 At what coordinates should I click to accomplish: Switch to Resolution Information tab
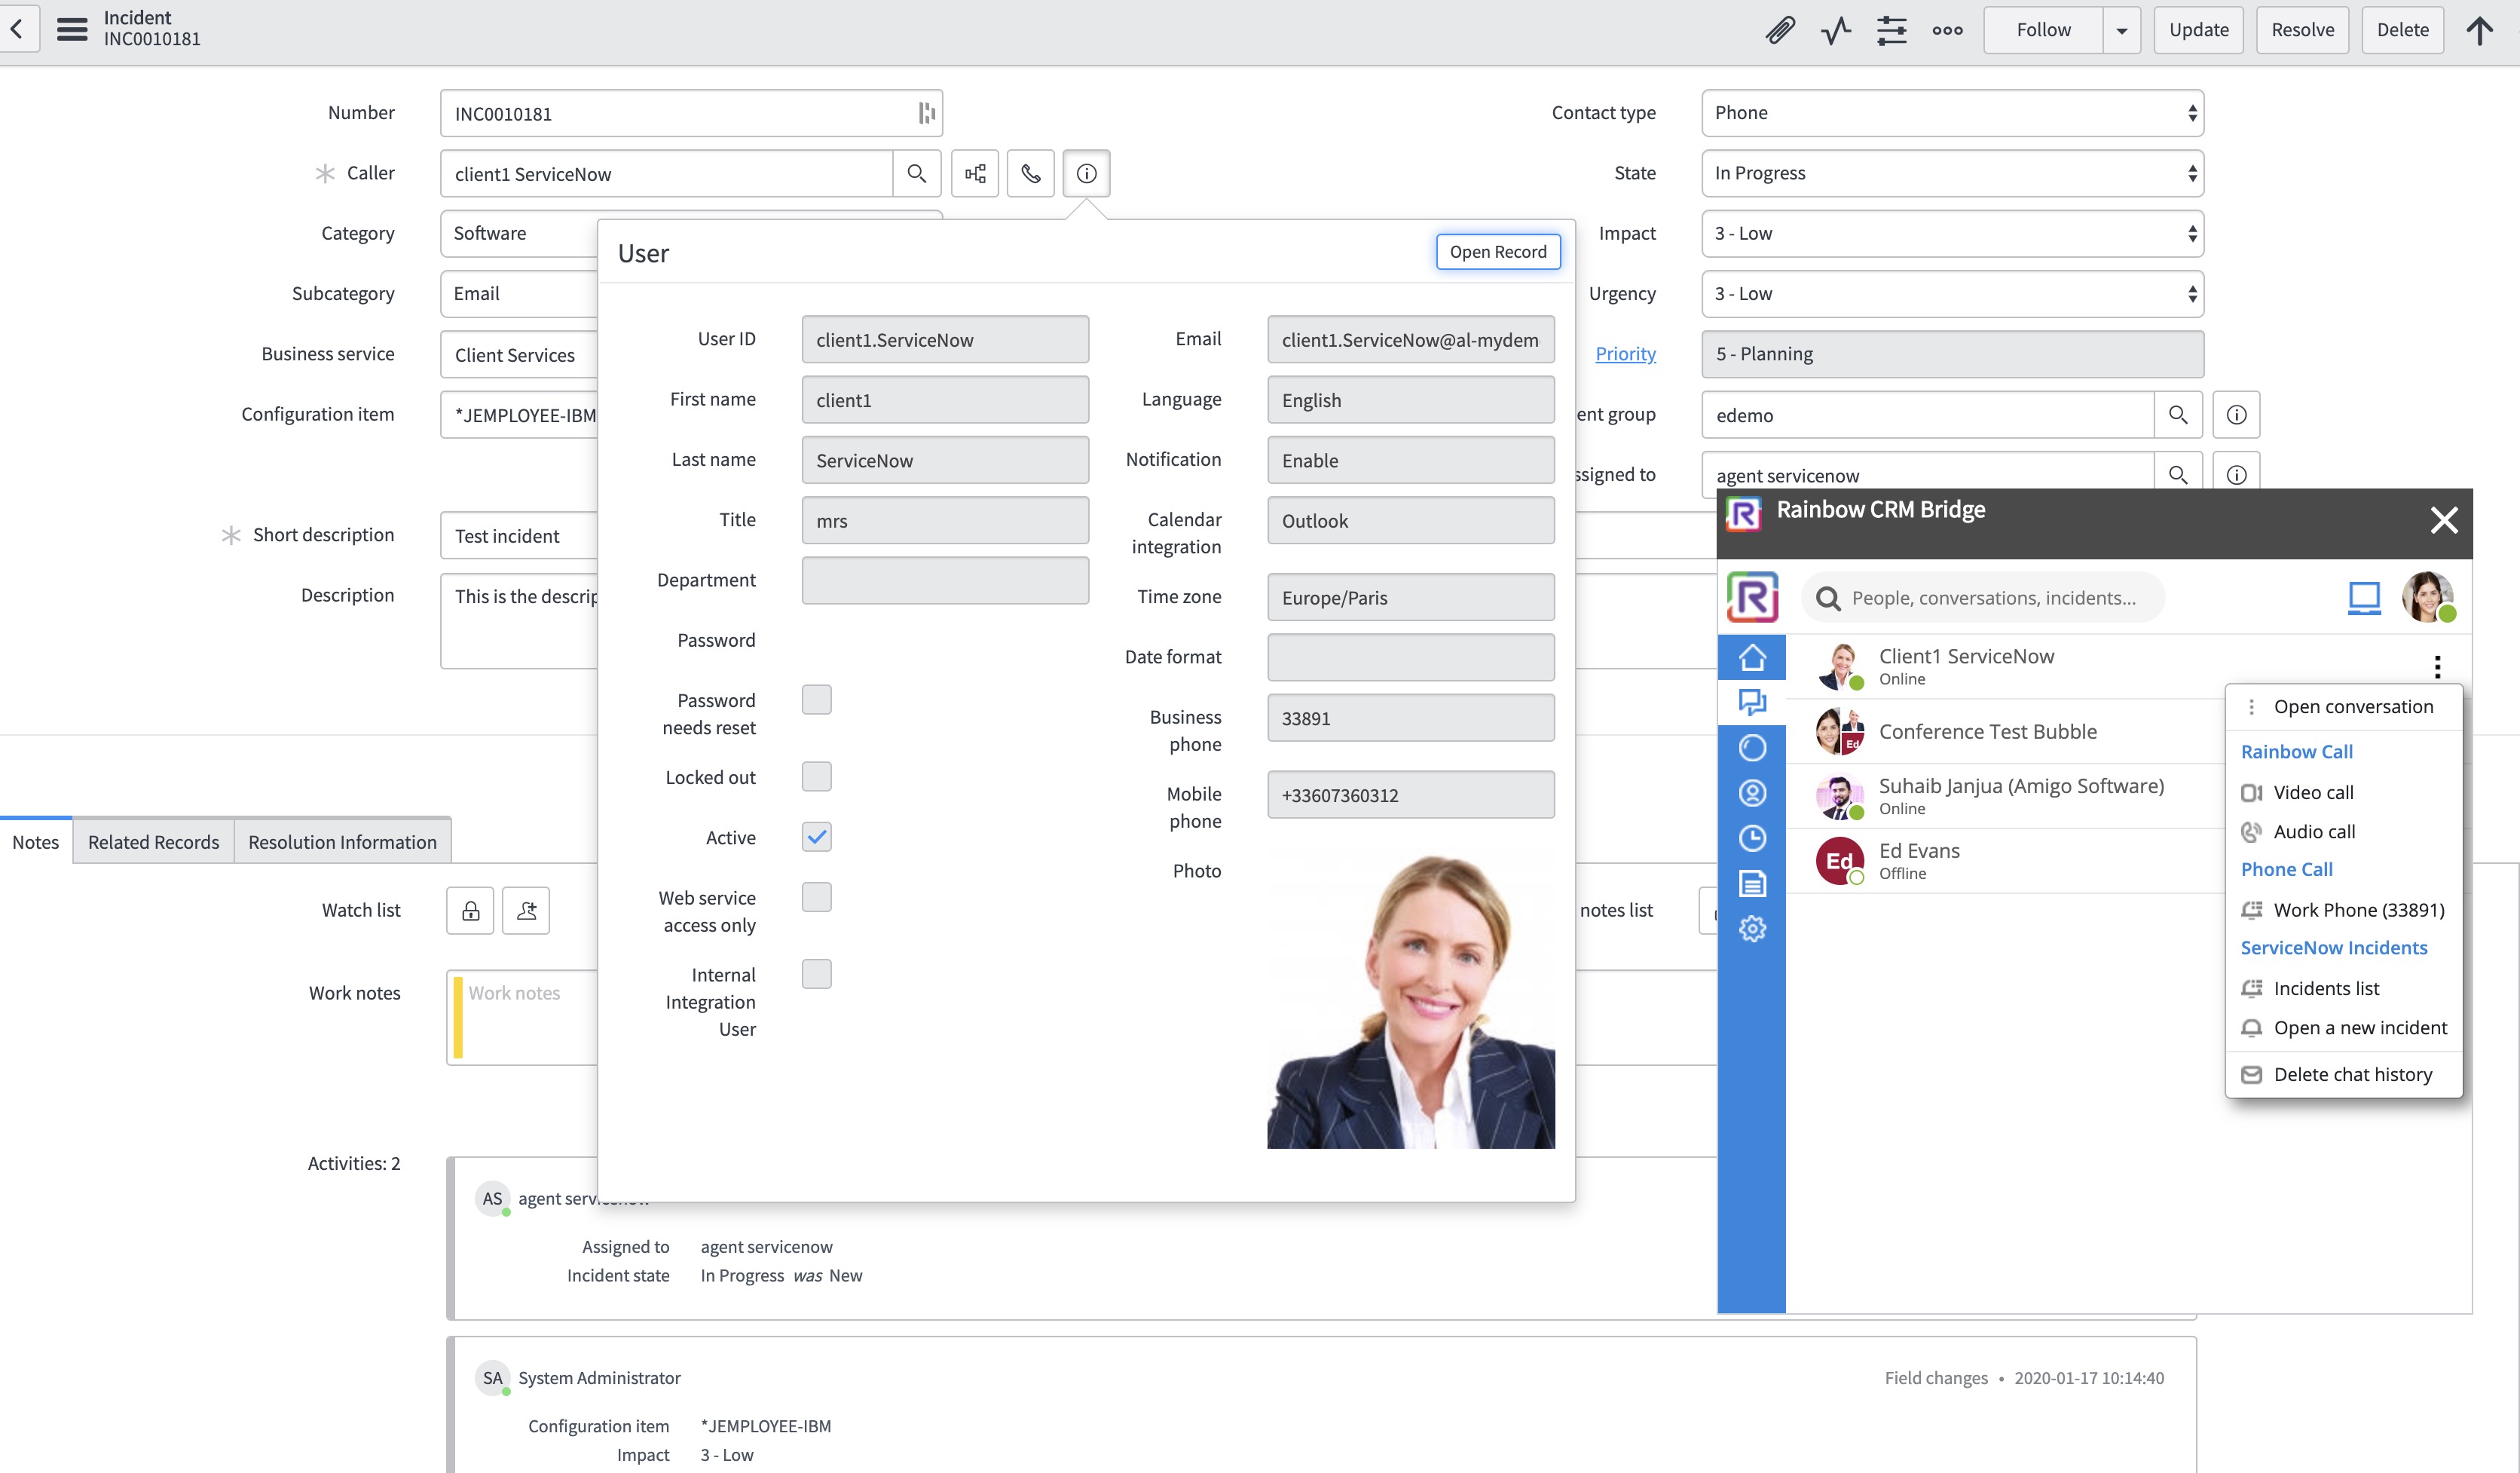pyautogui.click(x=342, y=842)
